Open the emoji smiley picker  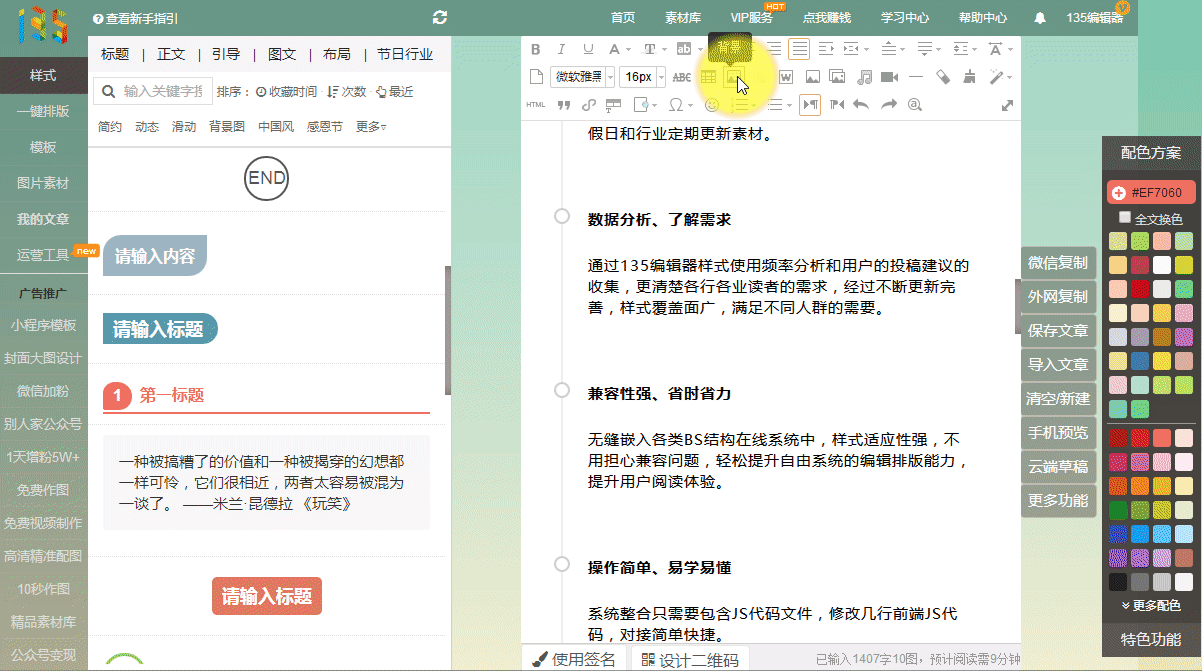point(712,105)
